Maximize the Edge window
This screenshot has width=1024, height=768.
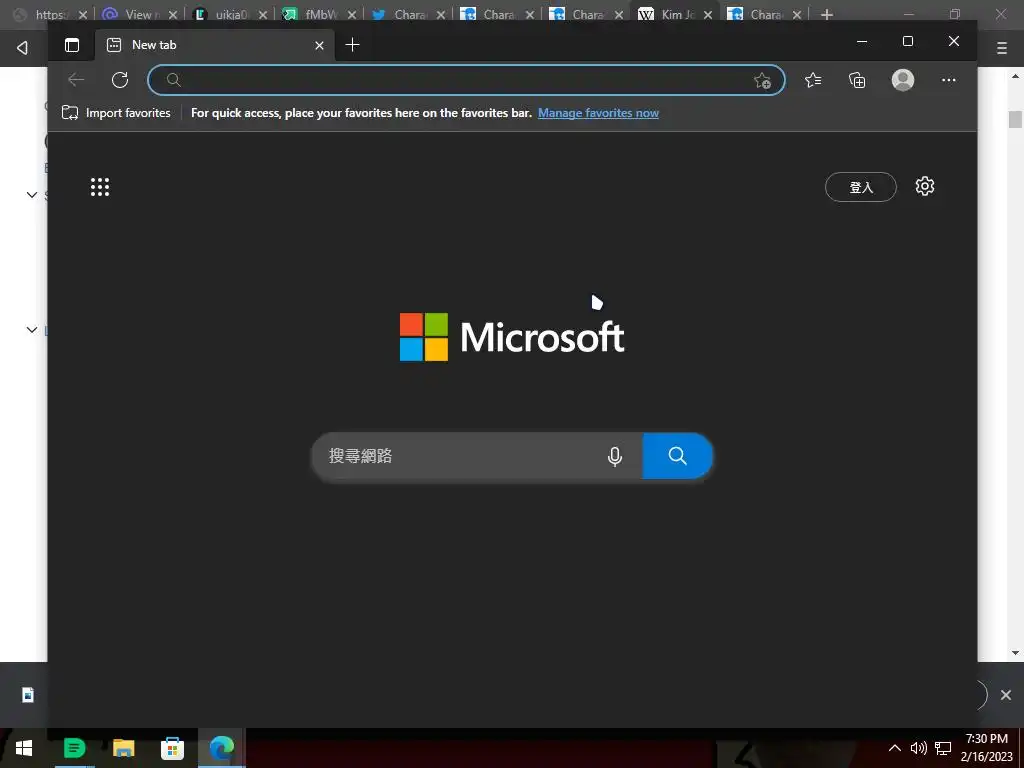908,41
